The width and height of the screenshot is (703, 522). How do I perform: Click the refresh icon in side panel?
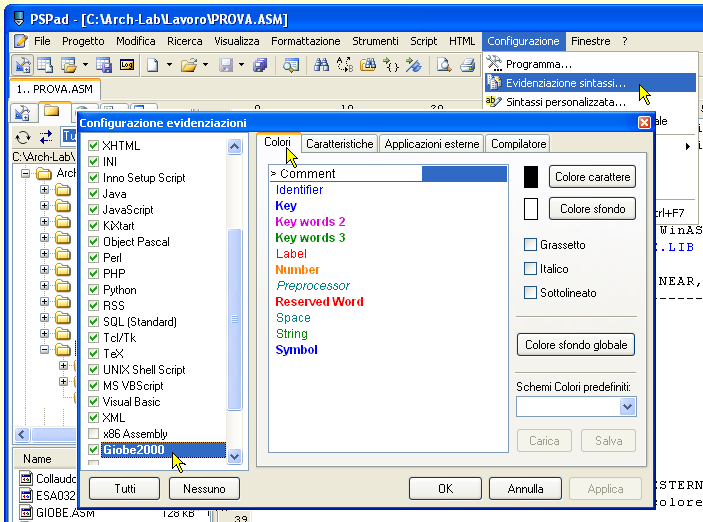click(23, 137)
